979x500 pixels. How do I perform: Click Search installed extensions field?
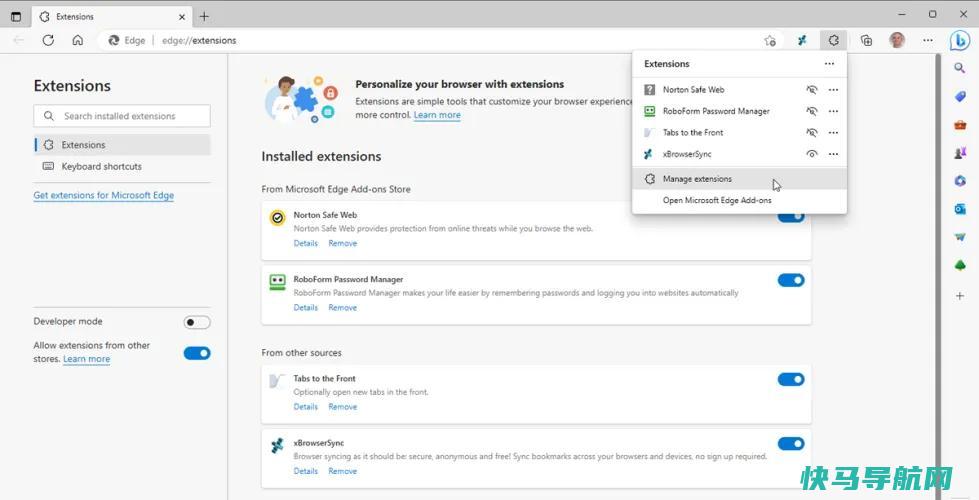[122, 116]
